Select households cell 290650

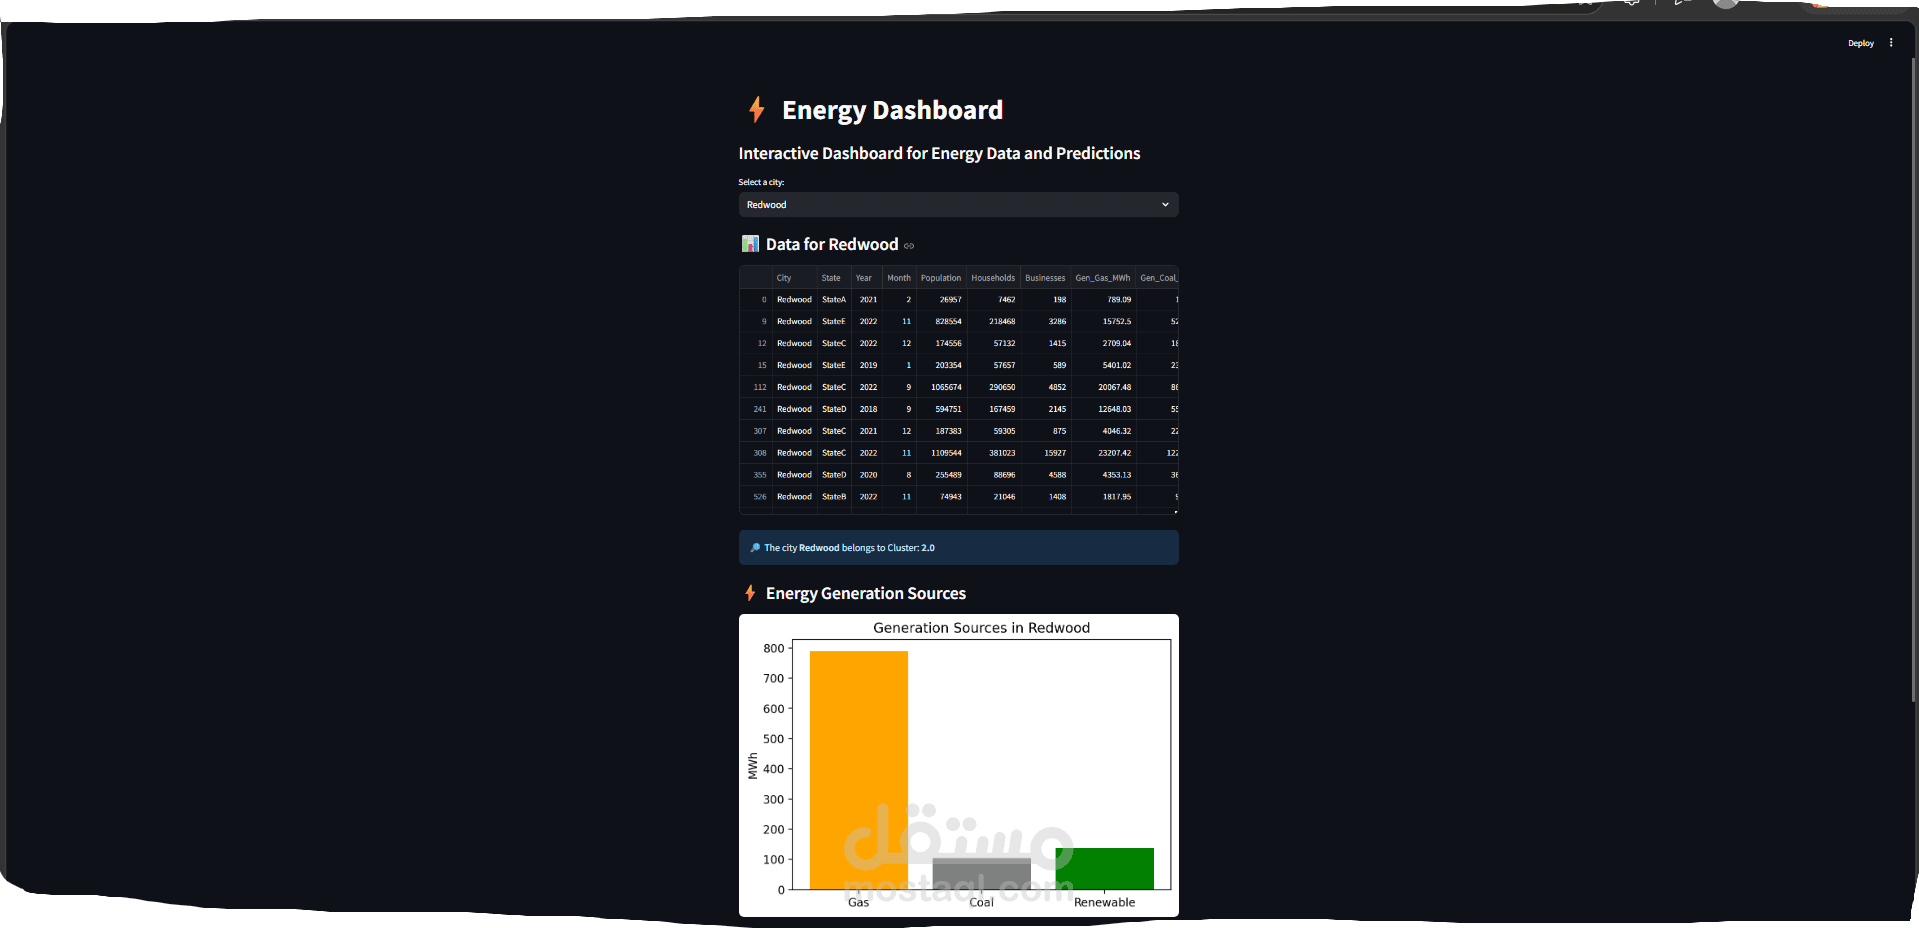(993, 388)
